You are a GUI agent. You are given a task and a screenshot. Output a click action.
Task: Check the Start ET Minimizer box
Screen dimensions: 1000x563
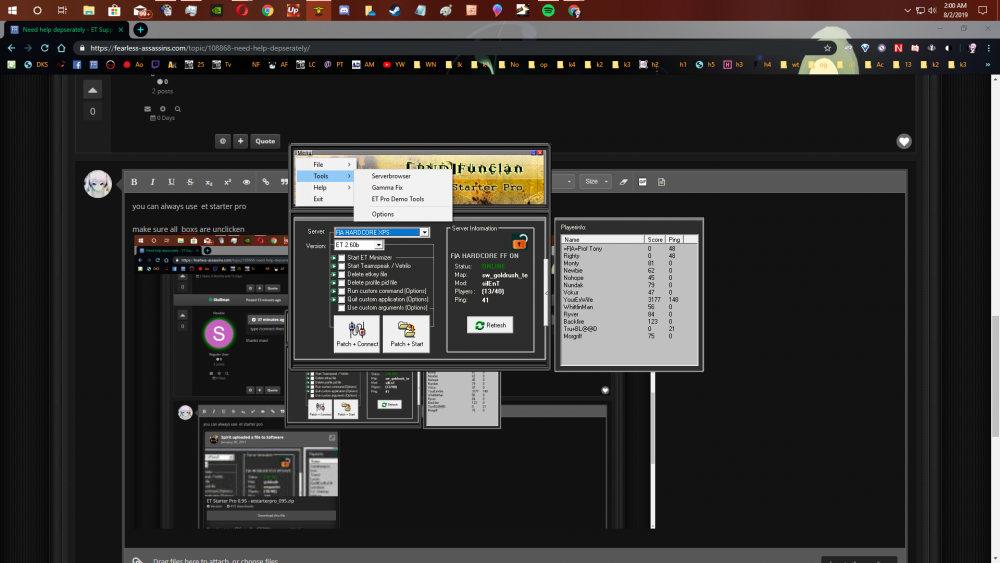click(x=342, y=258)
